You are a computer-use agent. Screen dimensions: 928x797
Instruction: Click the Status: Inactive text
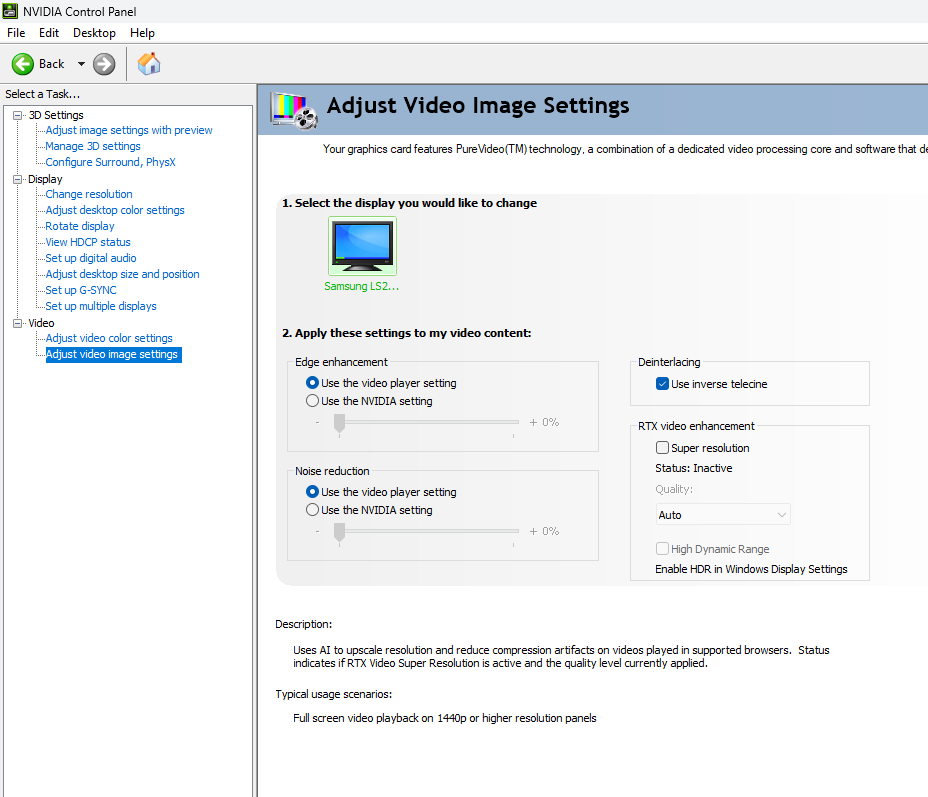(x=694, y=468)
